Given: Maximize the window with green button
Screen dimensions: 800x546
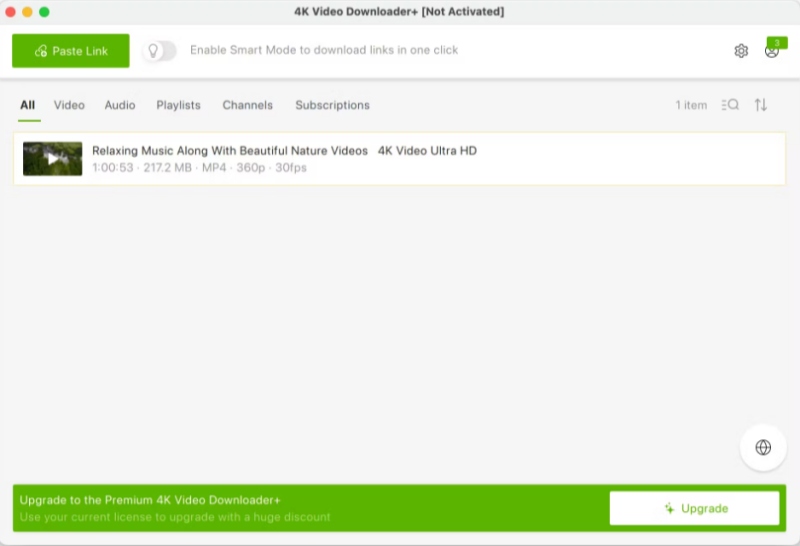Looking at the screenshot, I should tap(44, 12).
